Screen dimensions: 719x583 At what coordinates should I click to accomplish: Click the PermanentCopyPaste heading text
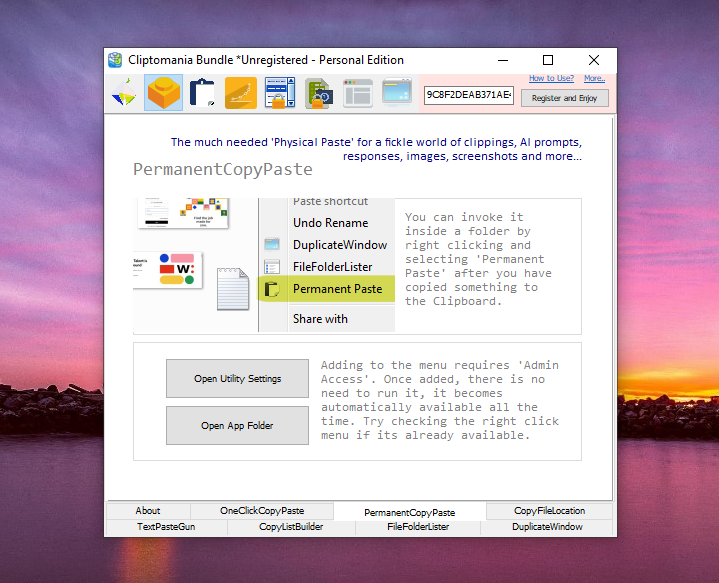(223, 169)
